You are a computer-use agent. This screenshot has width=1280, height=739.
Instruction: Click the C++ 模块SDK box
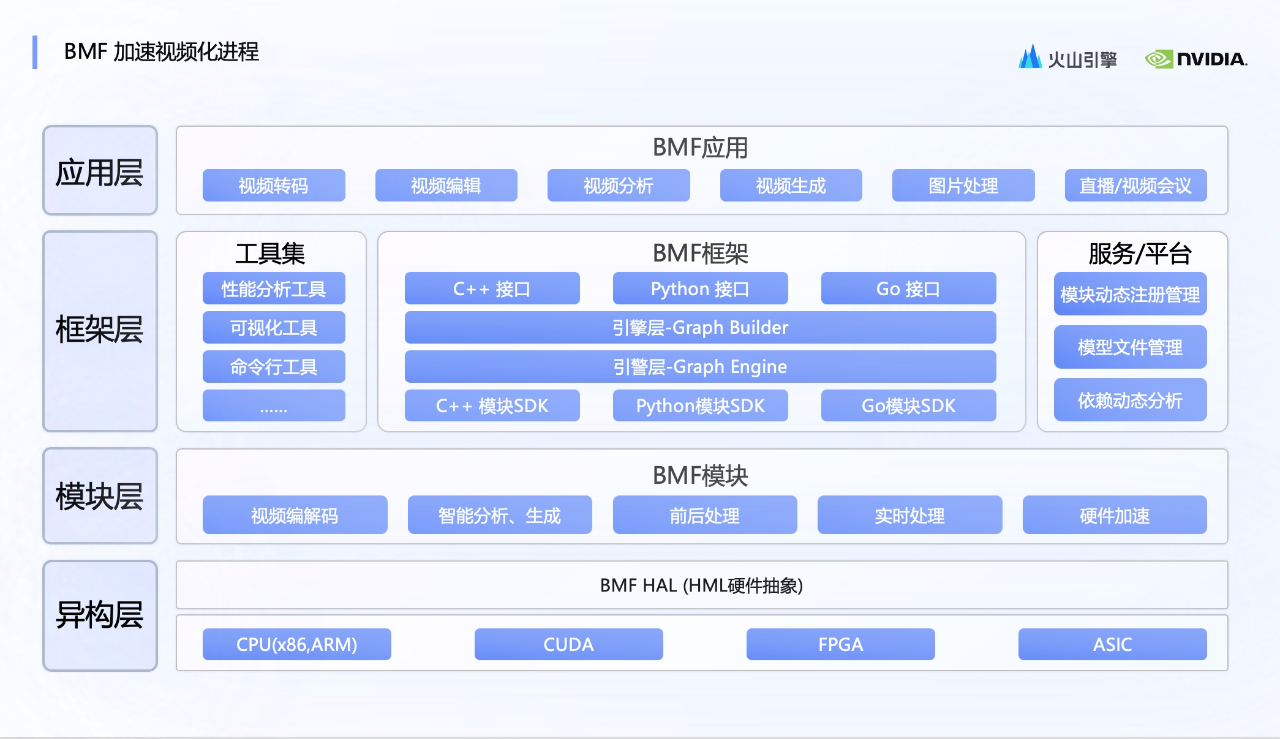click(x=492, y=405)
